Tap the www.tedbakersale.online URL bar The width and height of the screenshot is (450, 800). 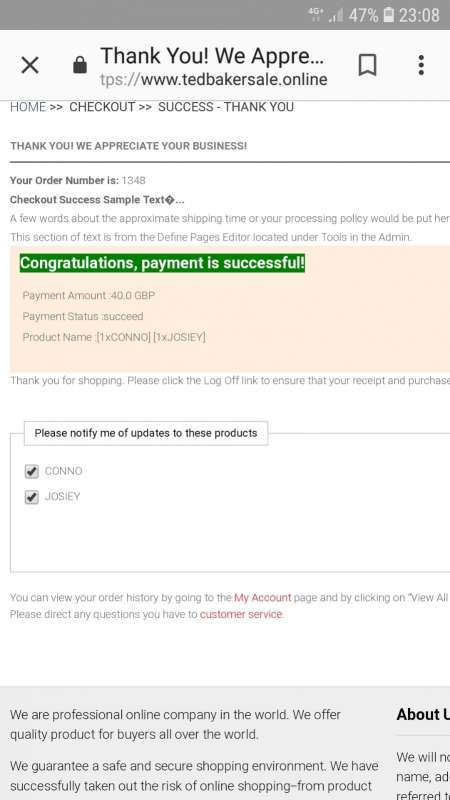214,80
